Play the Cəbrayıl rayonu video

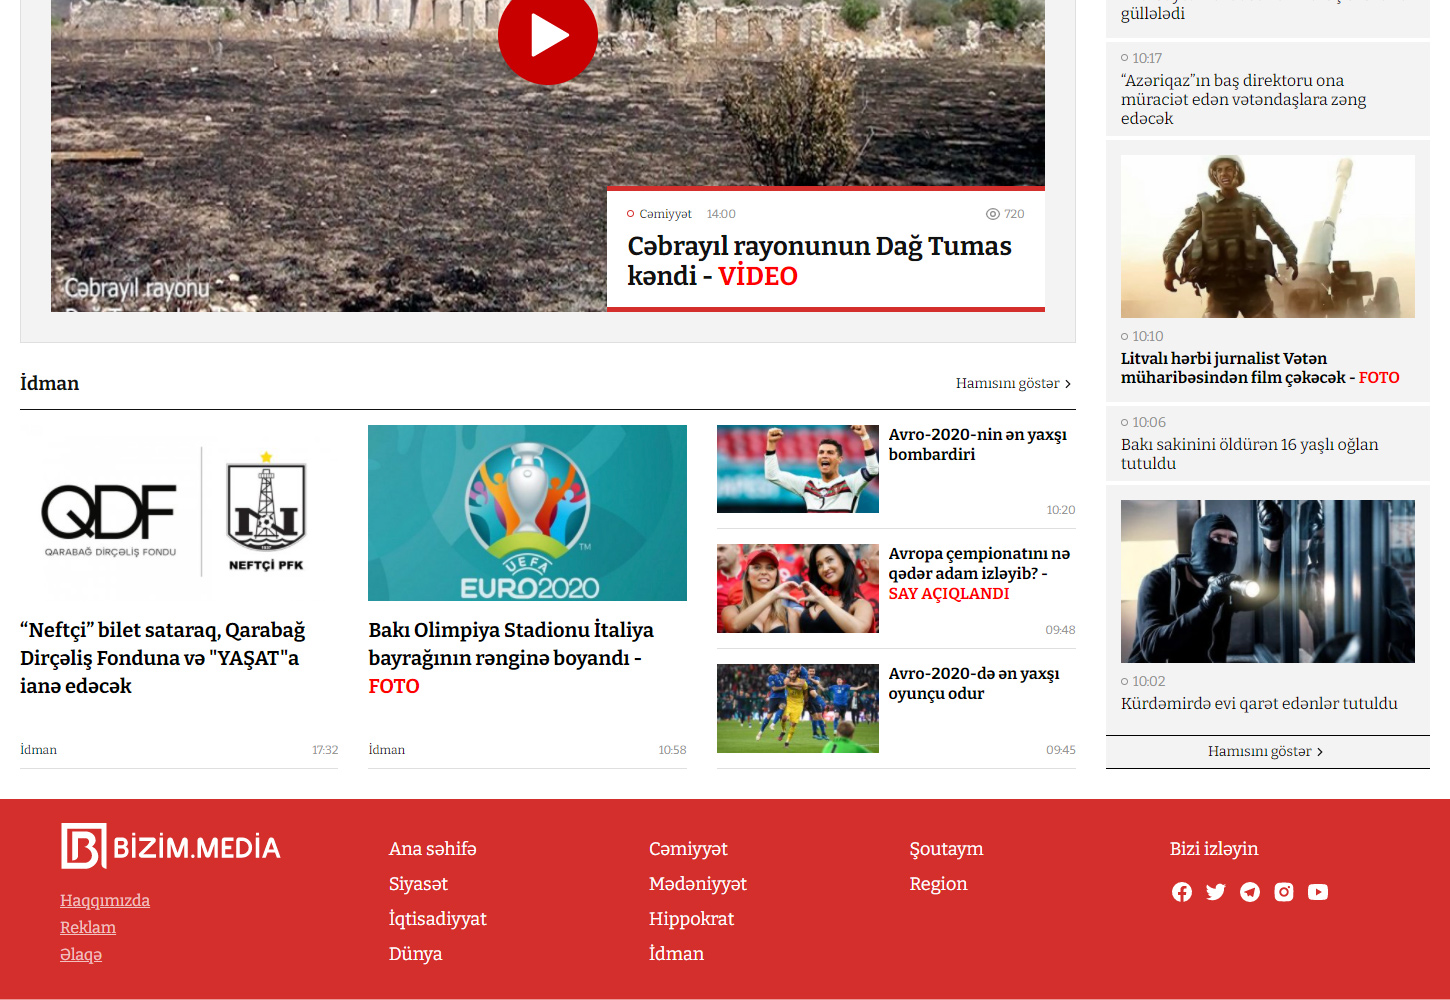point(547,36)
